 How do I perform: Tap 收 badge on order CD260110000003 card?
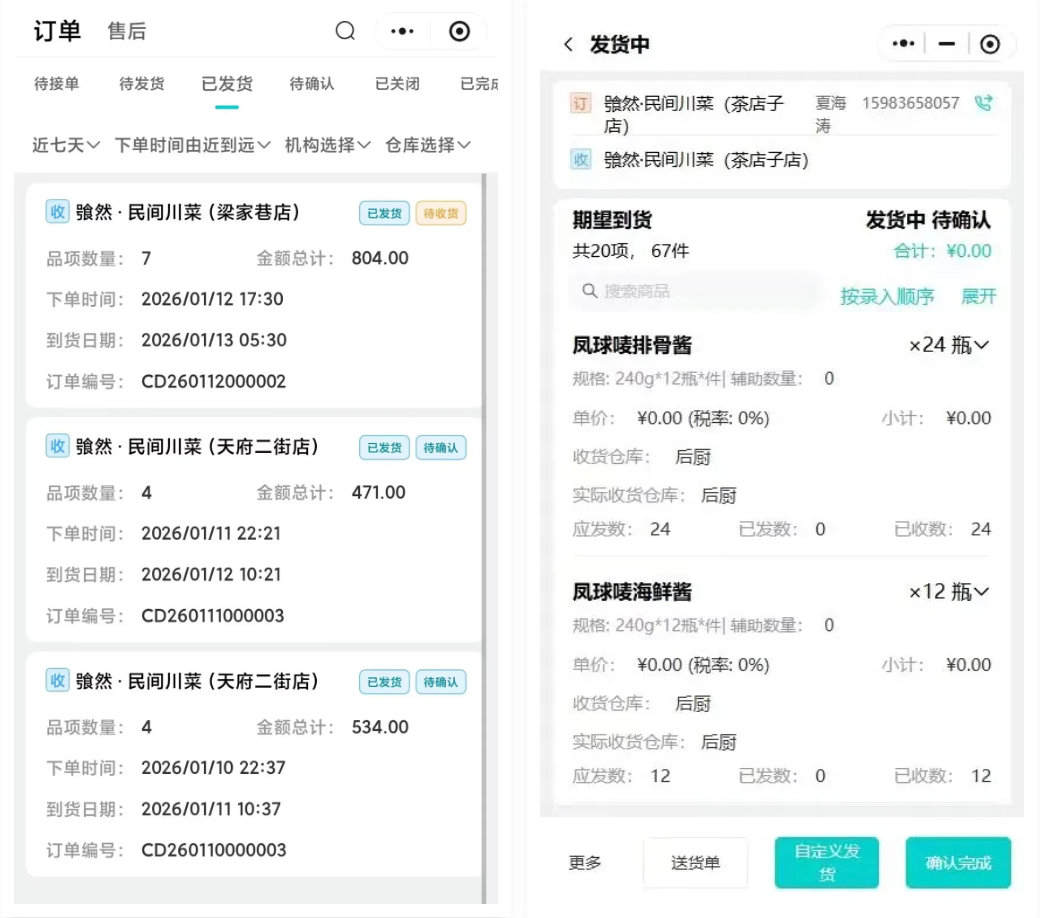pyautogui.click(x=58, y=681)
